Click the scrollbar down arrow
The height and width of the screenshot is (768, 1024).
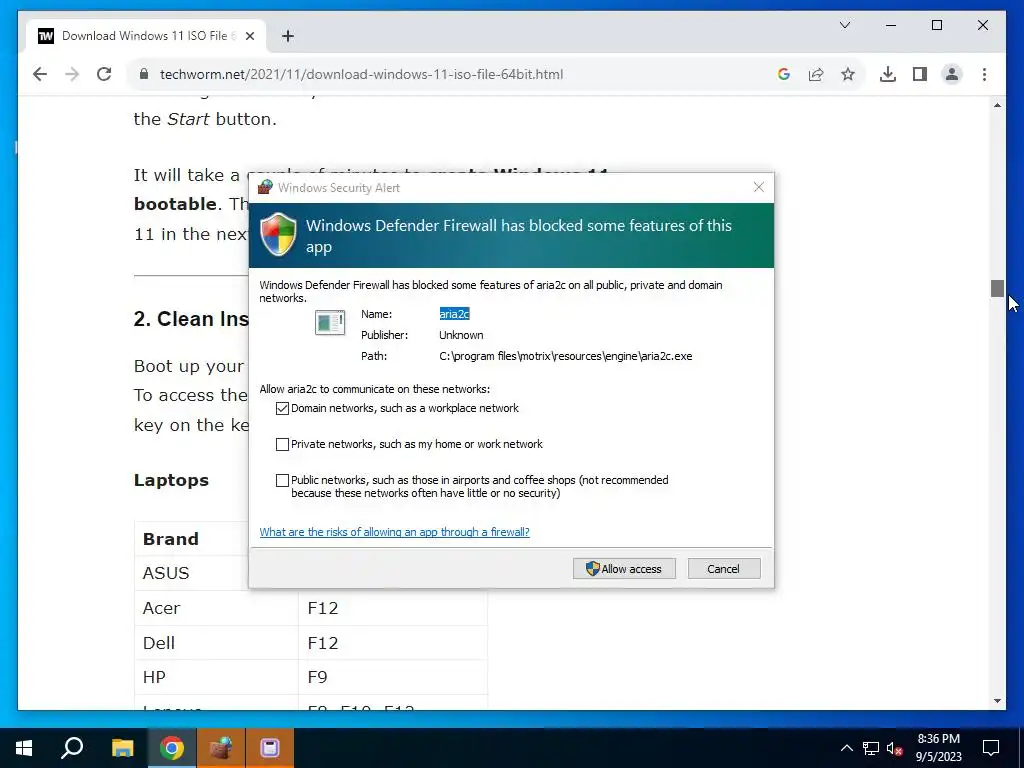point(997,701)
